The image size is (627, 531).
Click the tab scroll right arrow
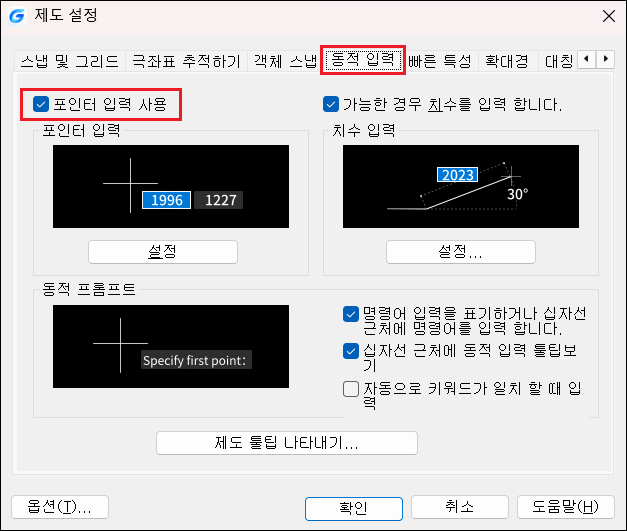pos(605,59)
